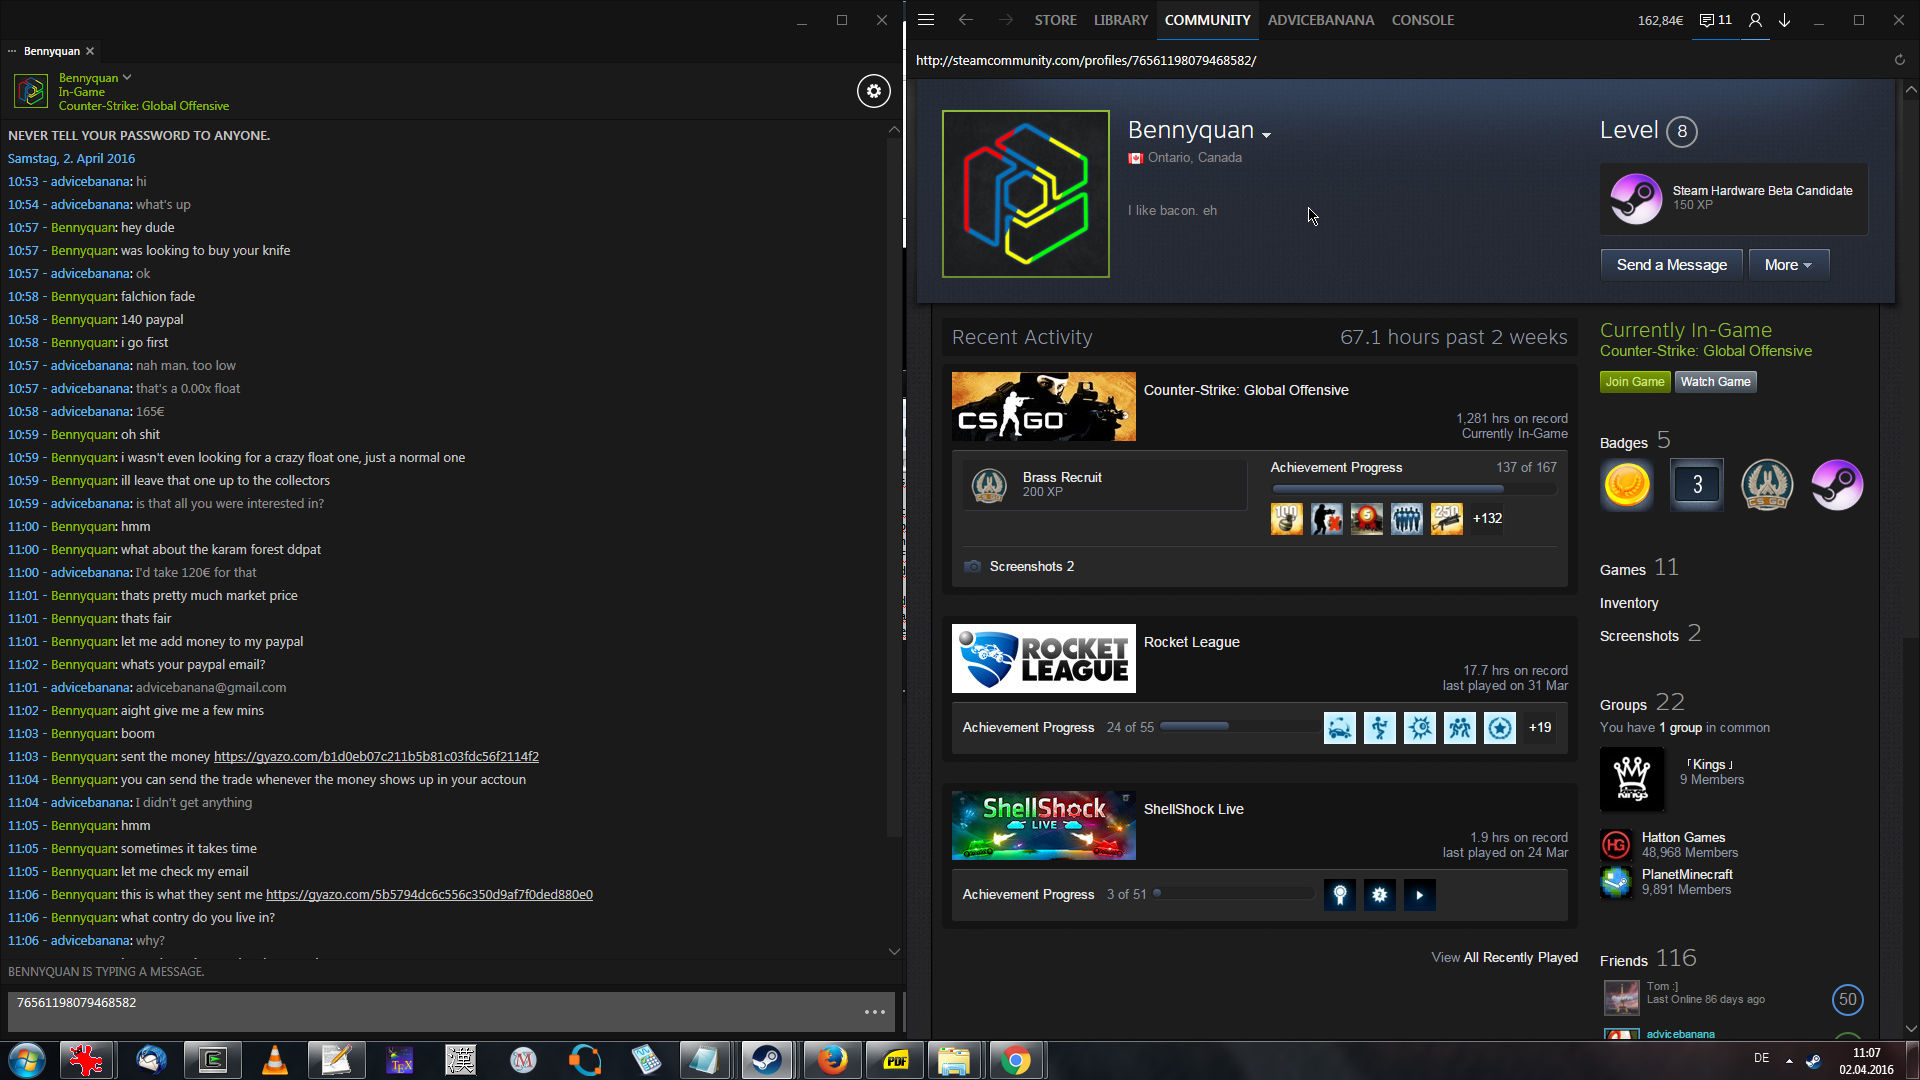This screenshot has width=1920, height=1080.
Task: Open the second gyazo screenshot link
Action: tap(429, 895)
